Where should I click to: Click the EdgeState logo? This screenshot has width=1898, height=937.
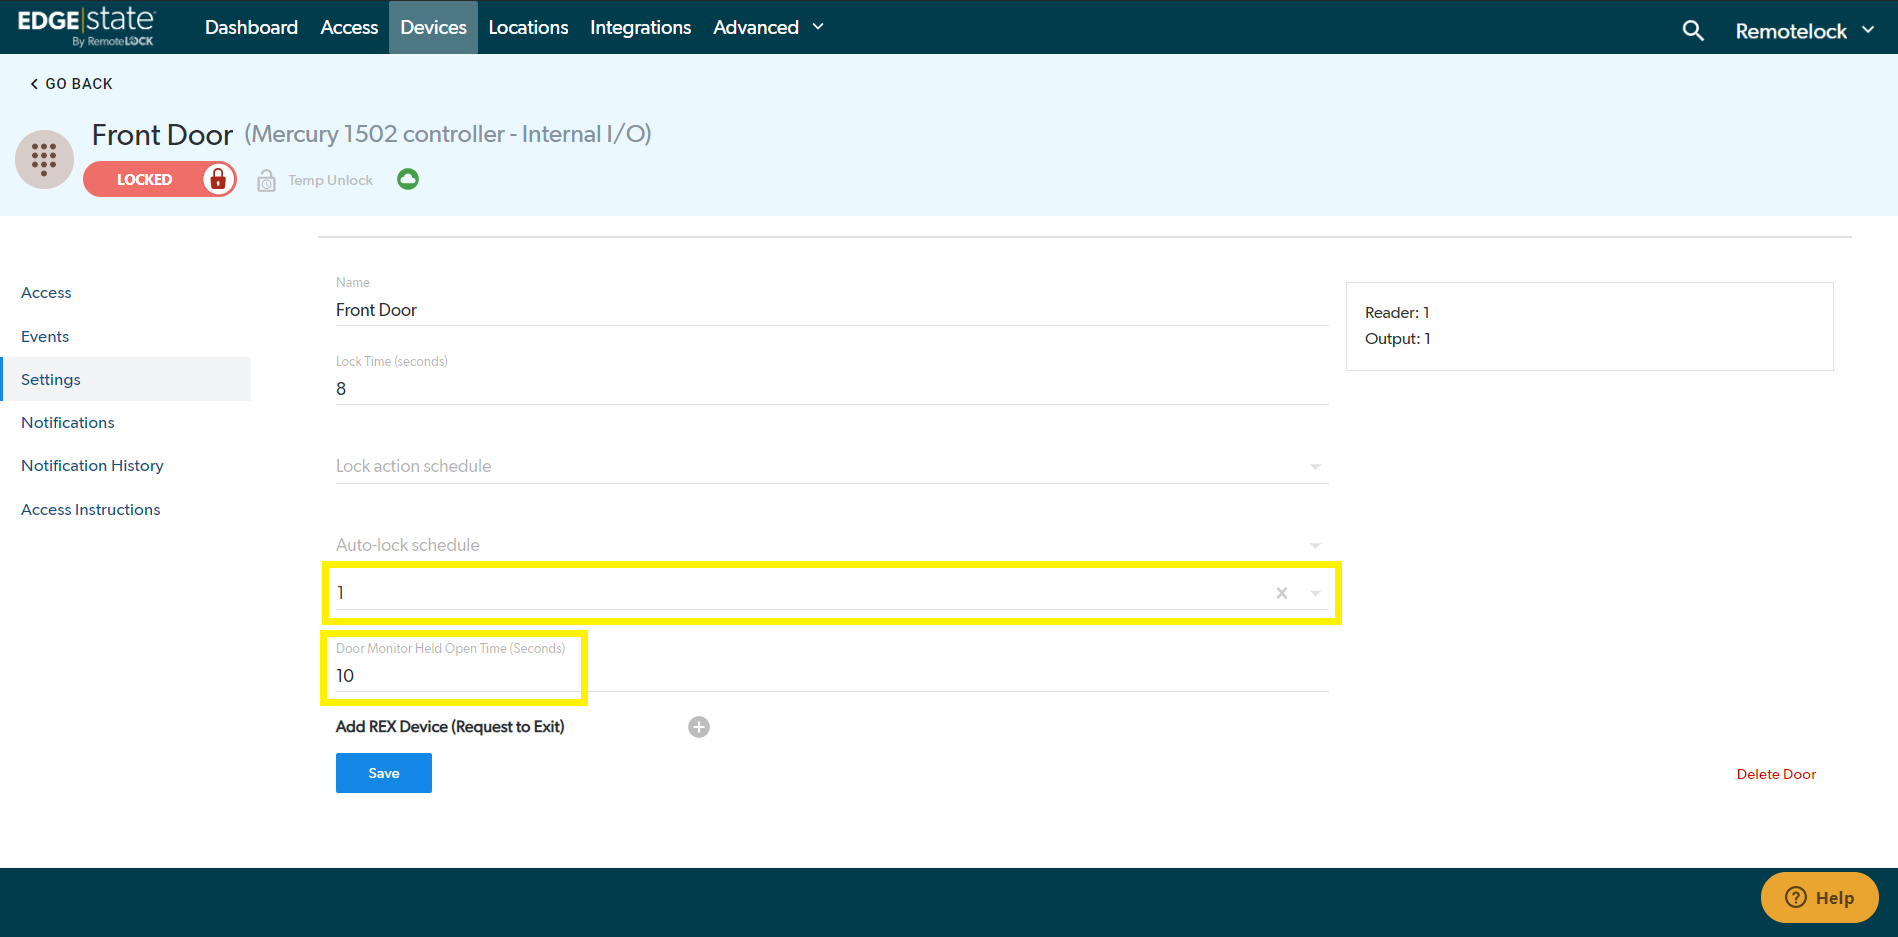point(87,27)
